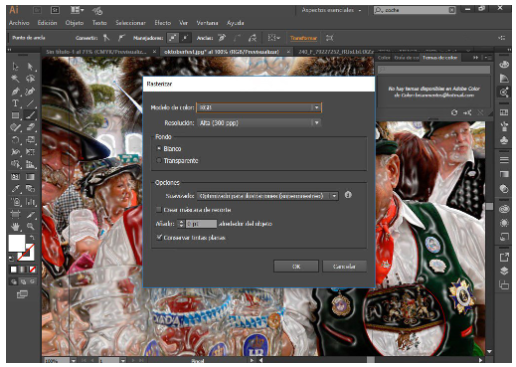Toggle Conservar tintas planas checkbox

coord(159,237)
